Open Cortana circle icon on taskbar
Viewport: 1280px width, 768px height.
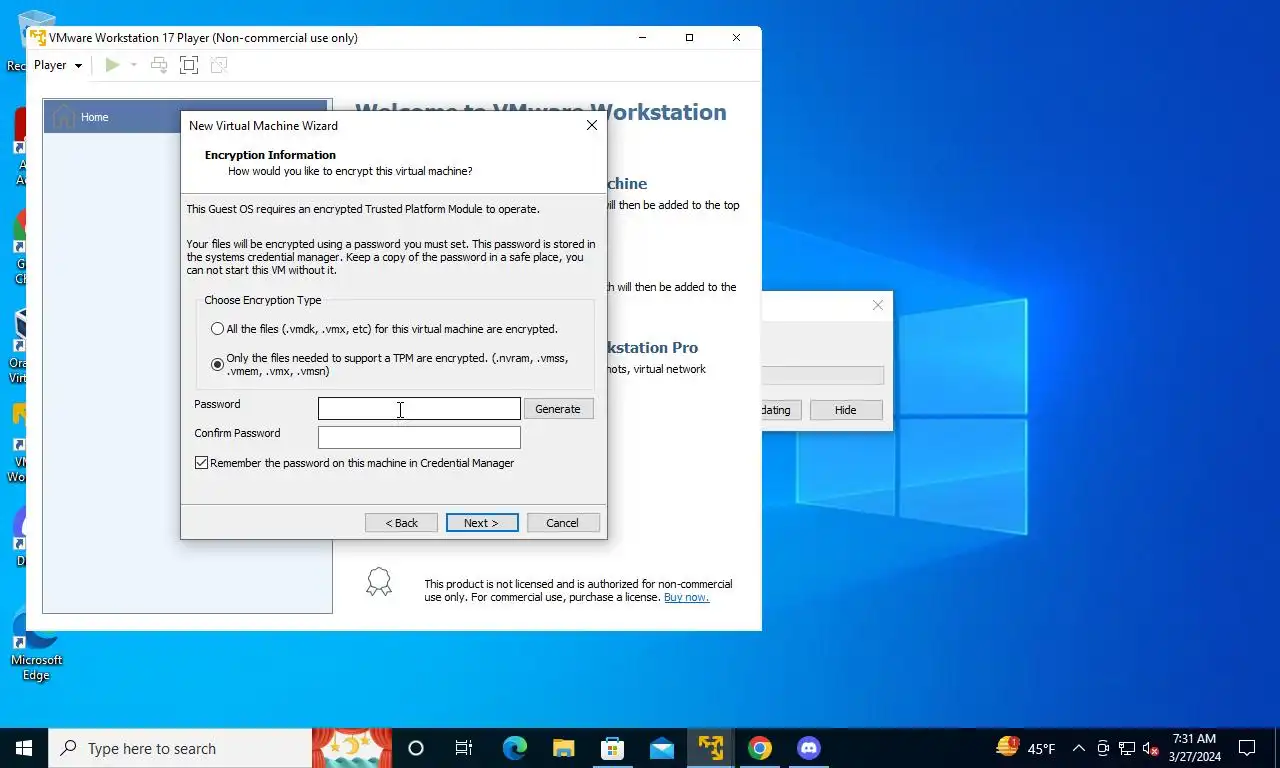pos(416,748)
